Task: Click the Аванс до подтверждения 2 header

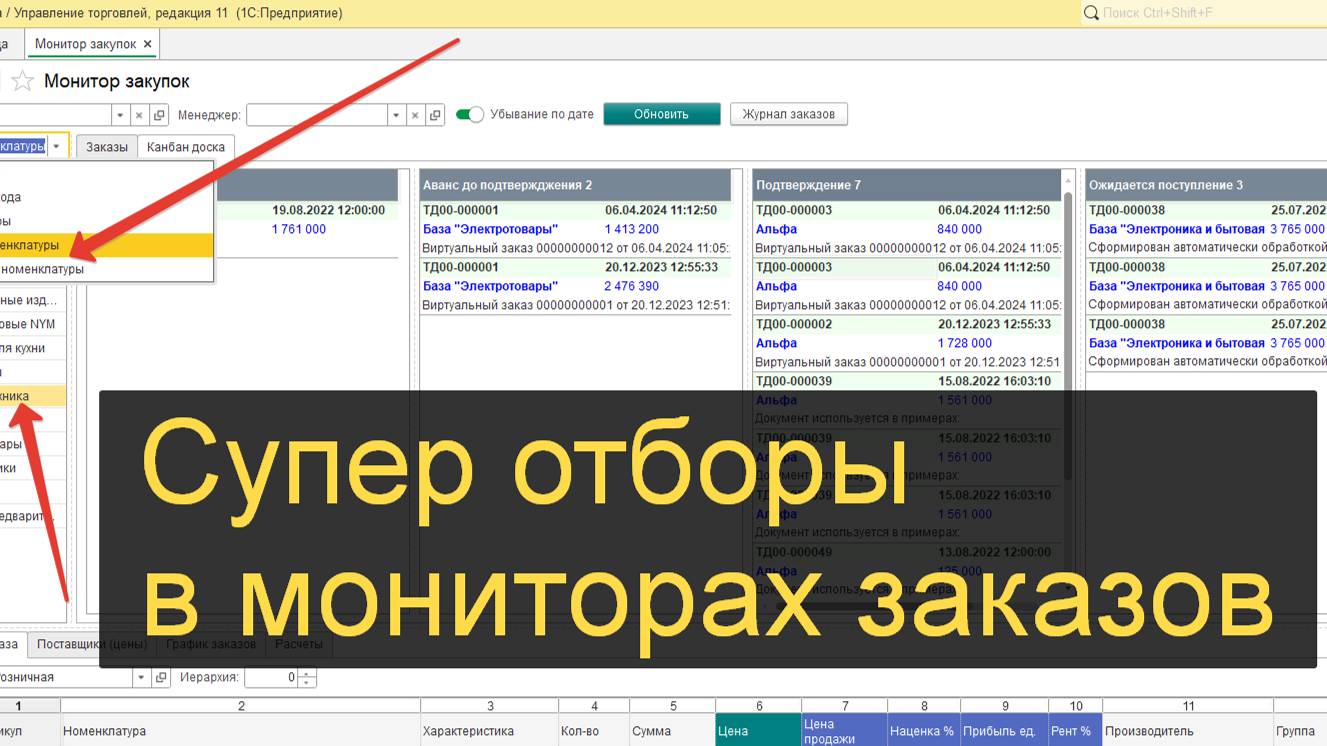Action: pyautogui.click(x=575, y=185)
